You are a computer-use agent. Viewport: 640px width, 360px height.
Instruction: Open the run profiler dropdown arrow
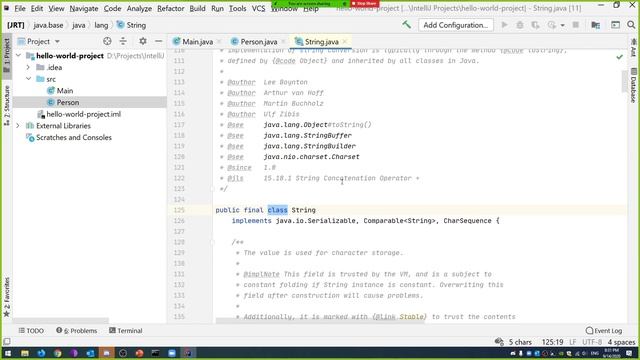point(562,25)
